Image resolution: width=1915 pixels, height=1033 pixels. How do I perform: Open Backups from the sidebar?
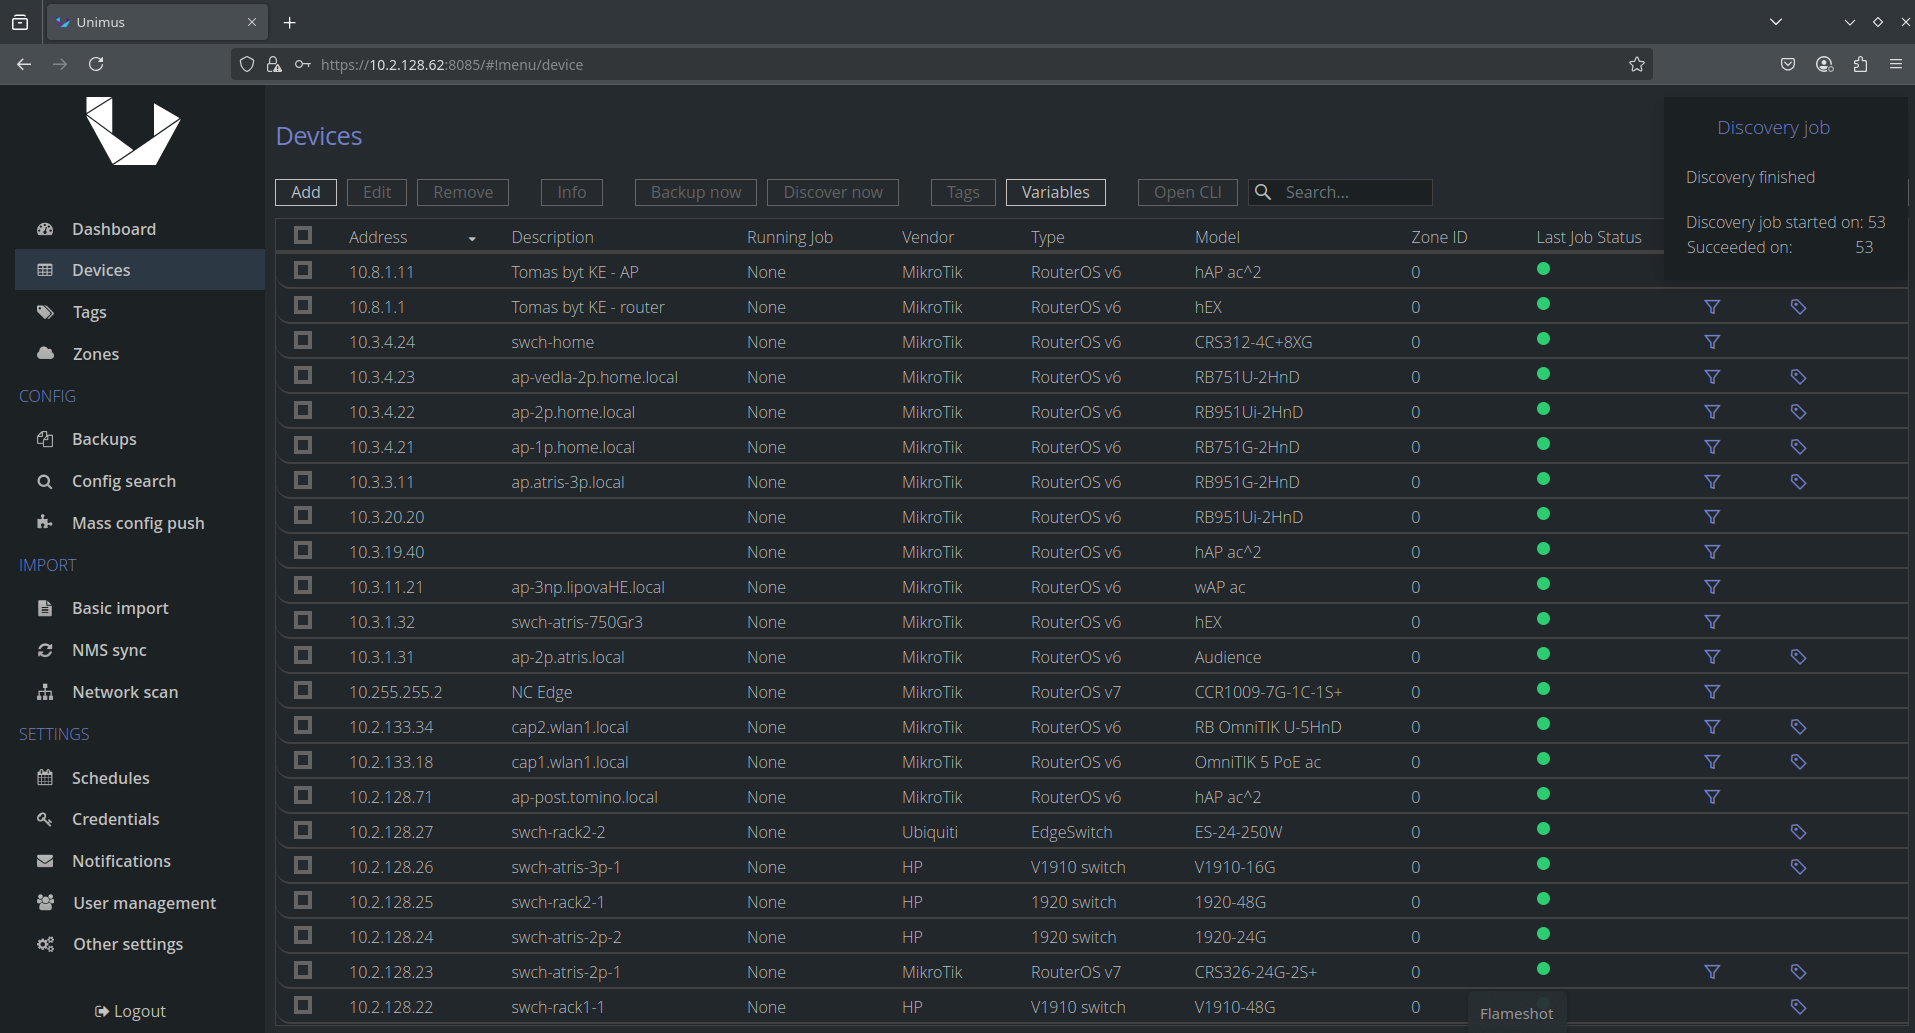point(104,439)
